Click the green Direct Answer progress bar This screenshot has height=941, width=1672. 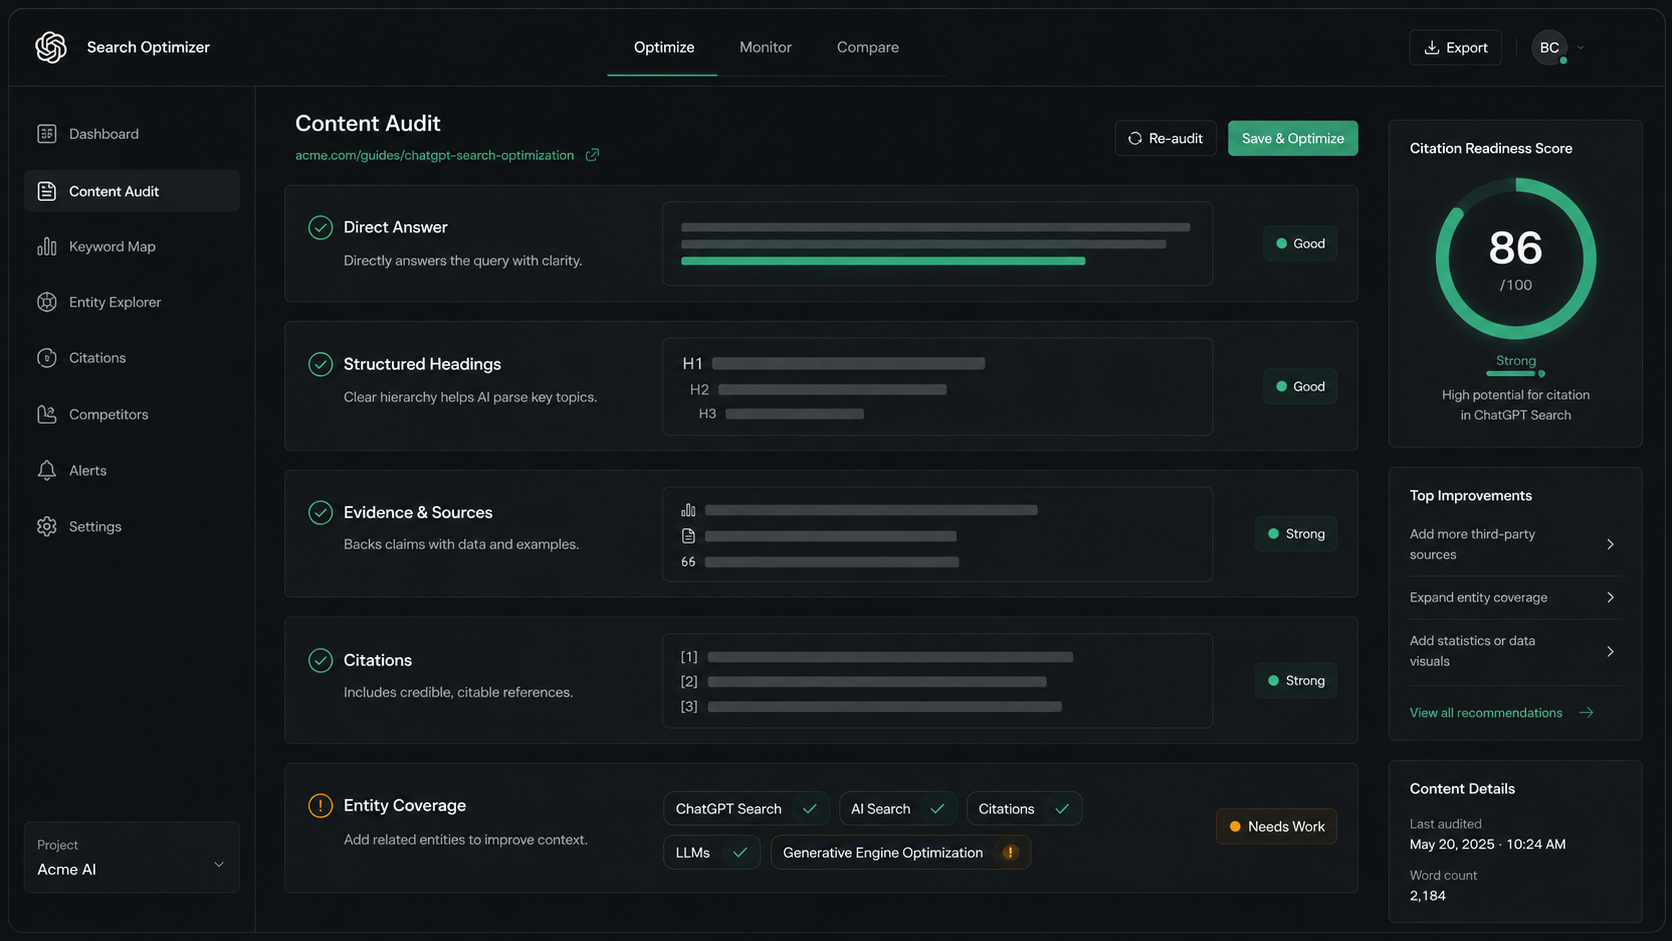tap(883, 261)
